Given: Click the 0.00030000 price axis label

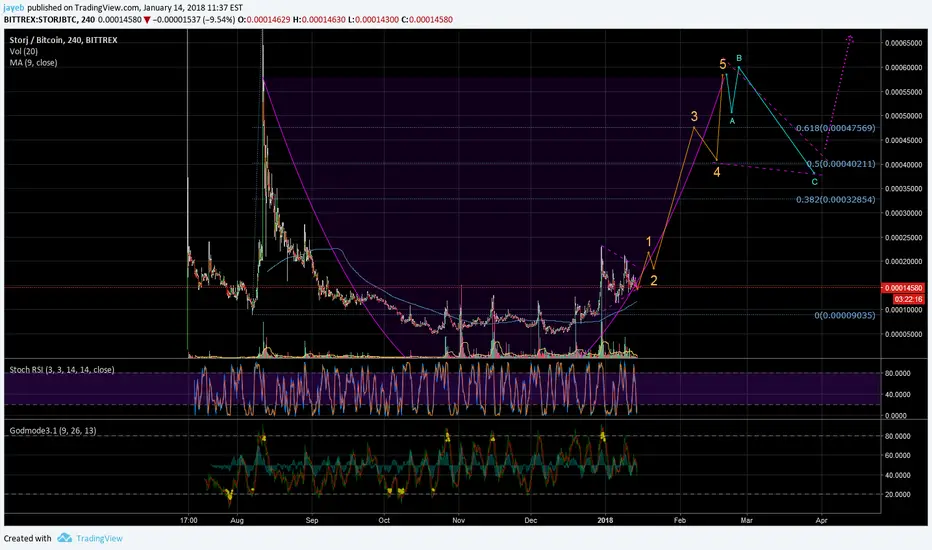Looking at the screenshot, I should pos(903,213).
